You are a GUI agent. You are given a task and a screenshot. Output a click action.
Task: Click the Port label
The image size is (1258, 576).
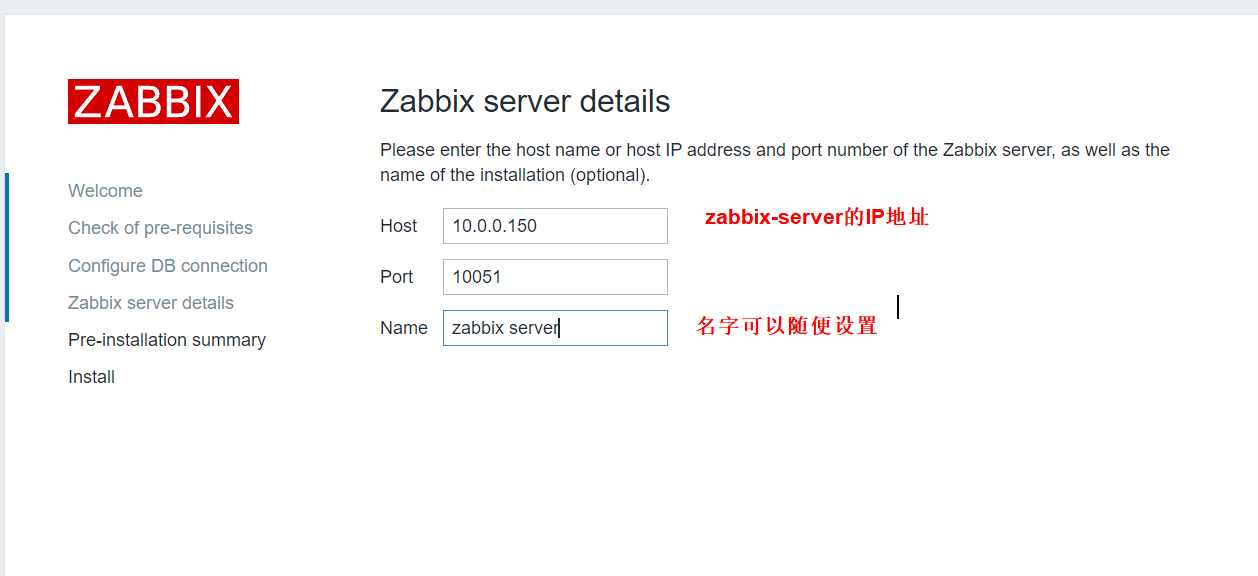tap(396, 277)
